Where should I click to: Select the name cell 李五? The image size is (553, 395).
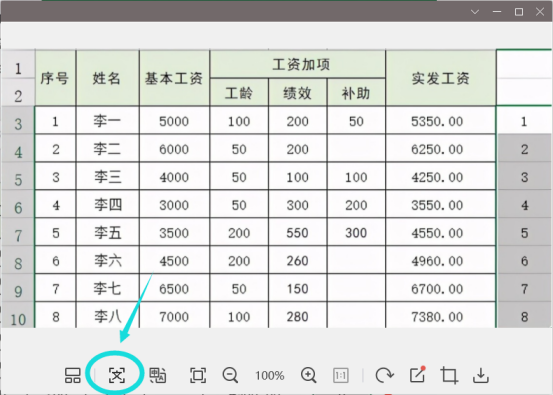(x=108, y=232)
